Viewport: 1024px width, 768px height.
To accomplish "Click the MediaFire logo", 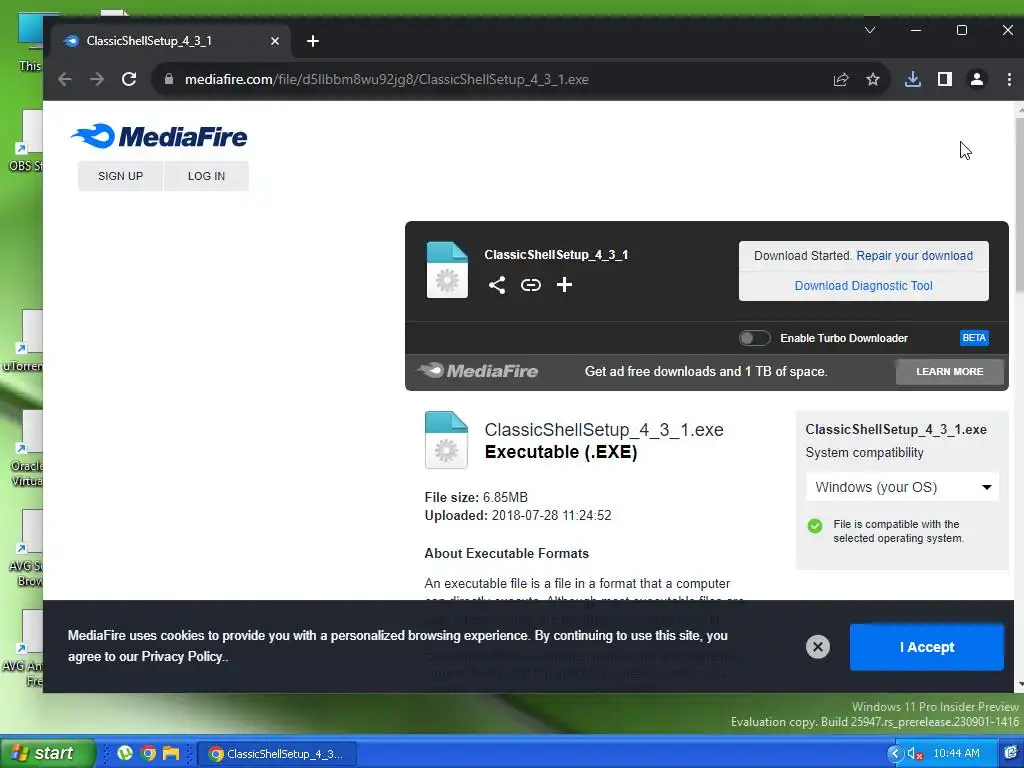I will pos(159,136).
